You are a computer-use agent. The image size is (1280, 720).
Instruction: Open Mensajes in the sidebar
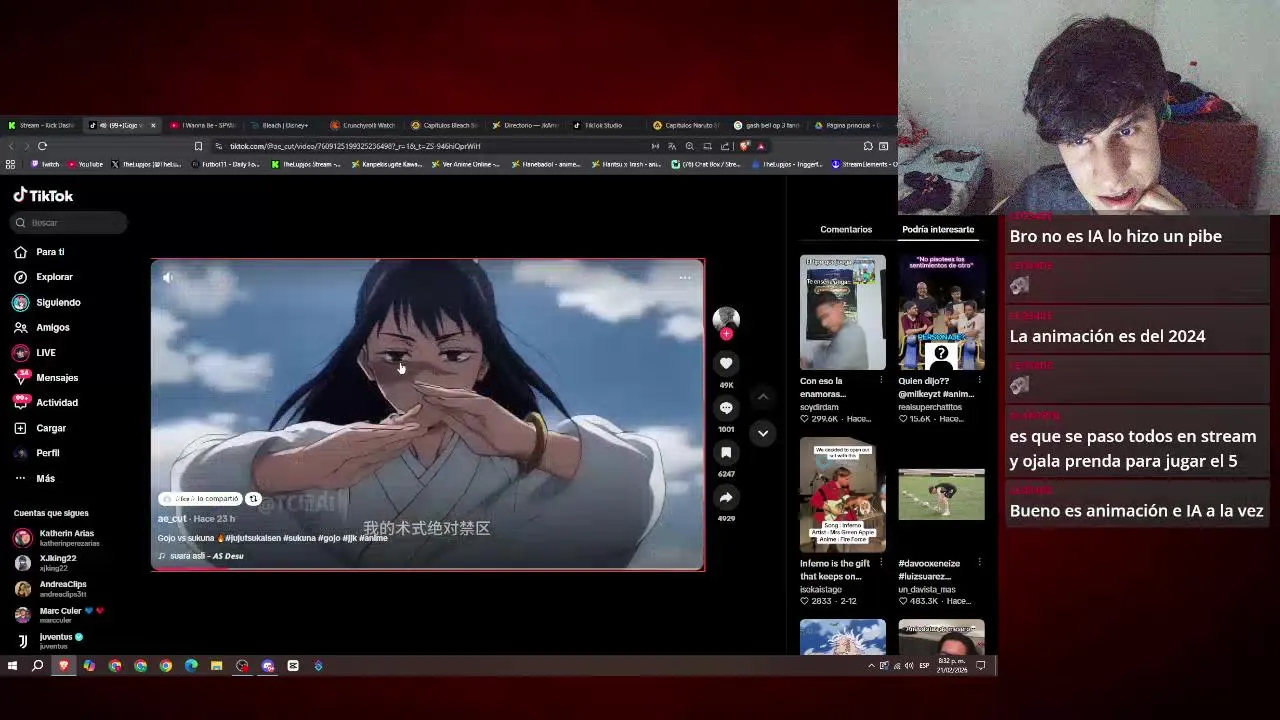46,377
